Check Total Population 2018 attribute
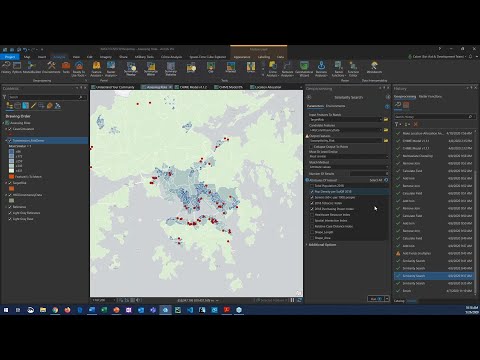This screenshot has width=480, height=360. pyautogui.click(x=312, y=186)
